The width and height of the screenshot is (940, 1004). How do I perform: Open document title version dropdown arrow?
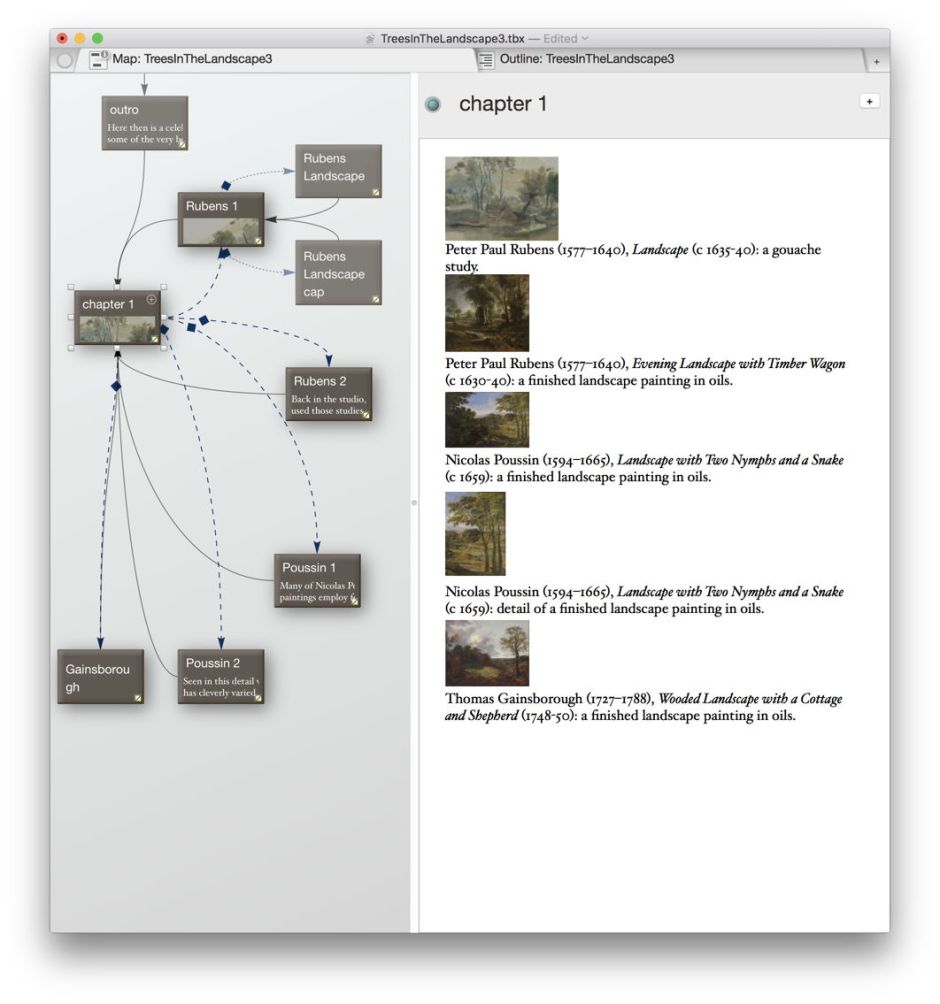tap(585, 38)
